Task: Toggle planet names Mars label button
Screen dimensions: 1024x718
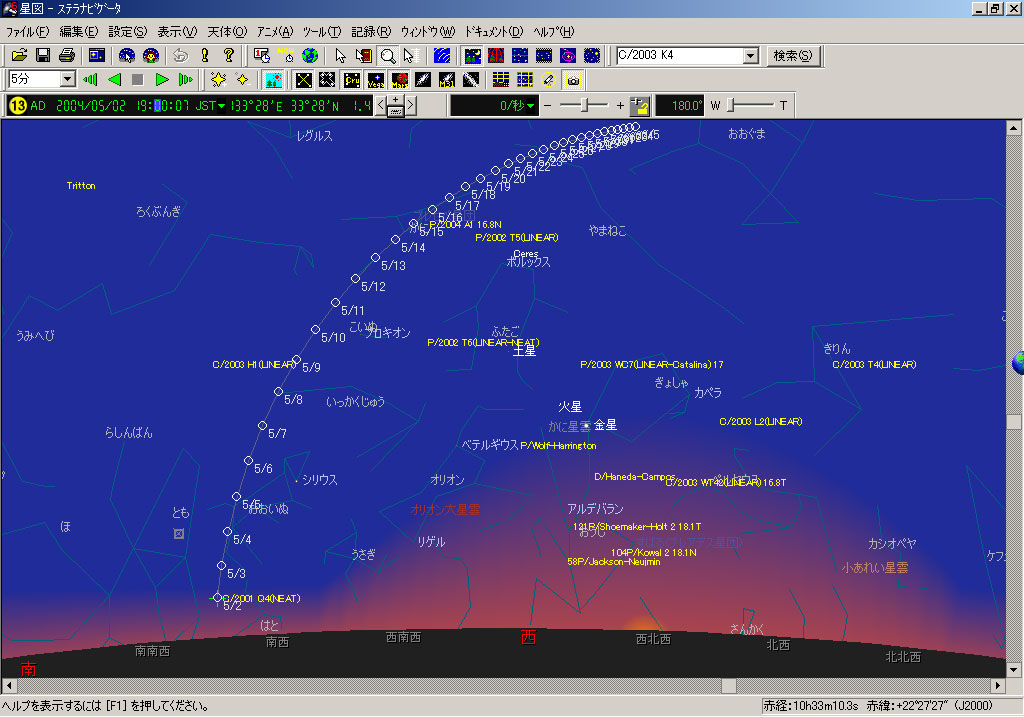Action: (x=400, y=80)
